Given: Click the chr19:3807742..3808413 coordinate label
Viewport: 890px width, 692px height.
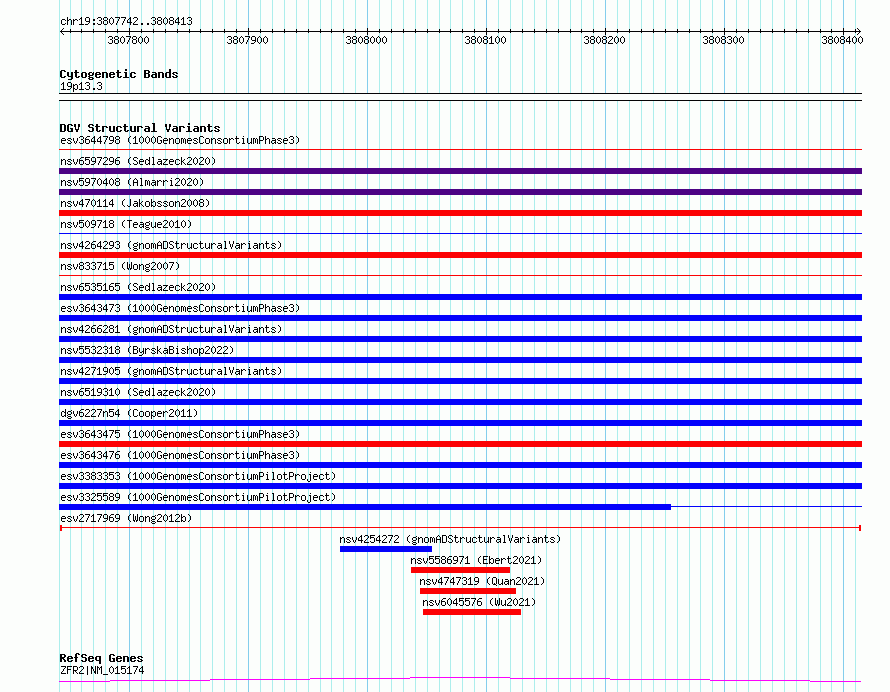Looking at the screenshot, I should [x=126, y=21].
